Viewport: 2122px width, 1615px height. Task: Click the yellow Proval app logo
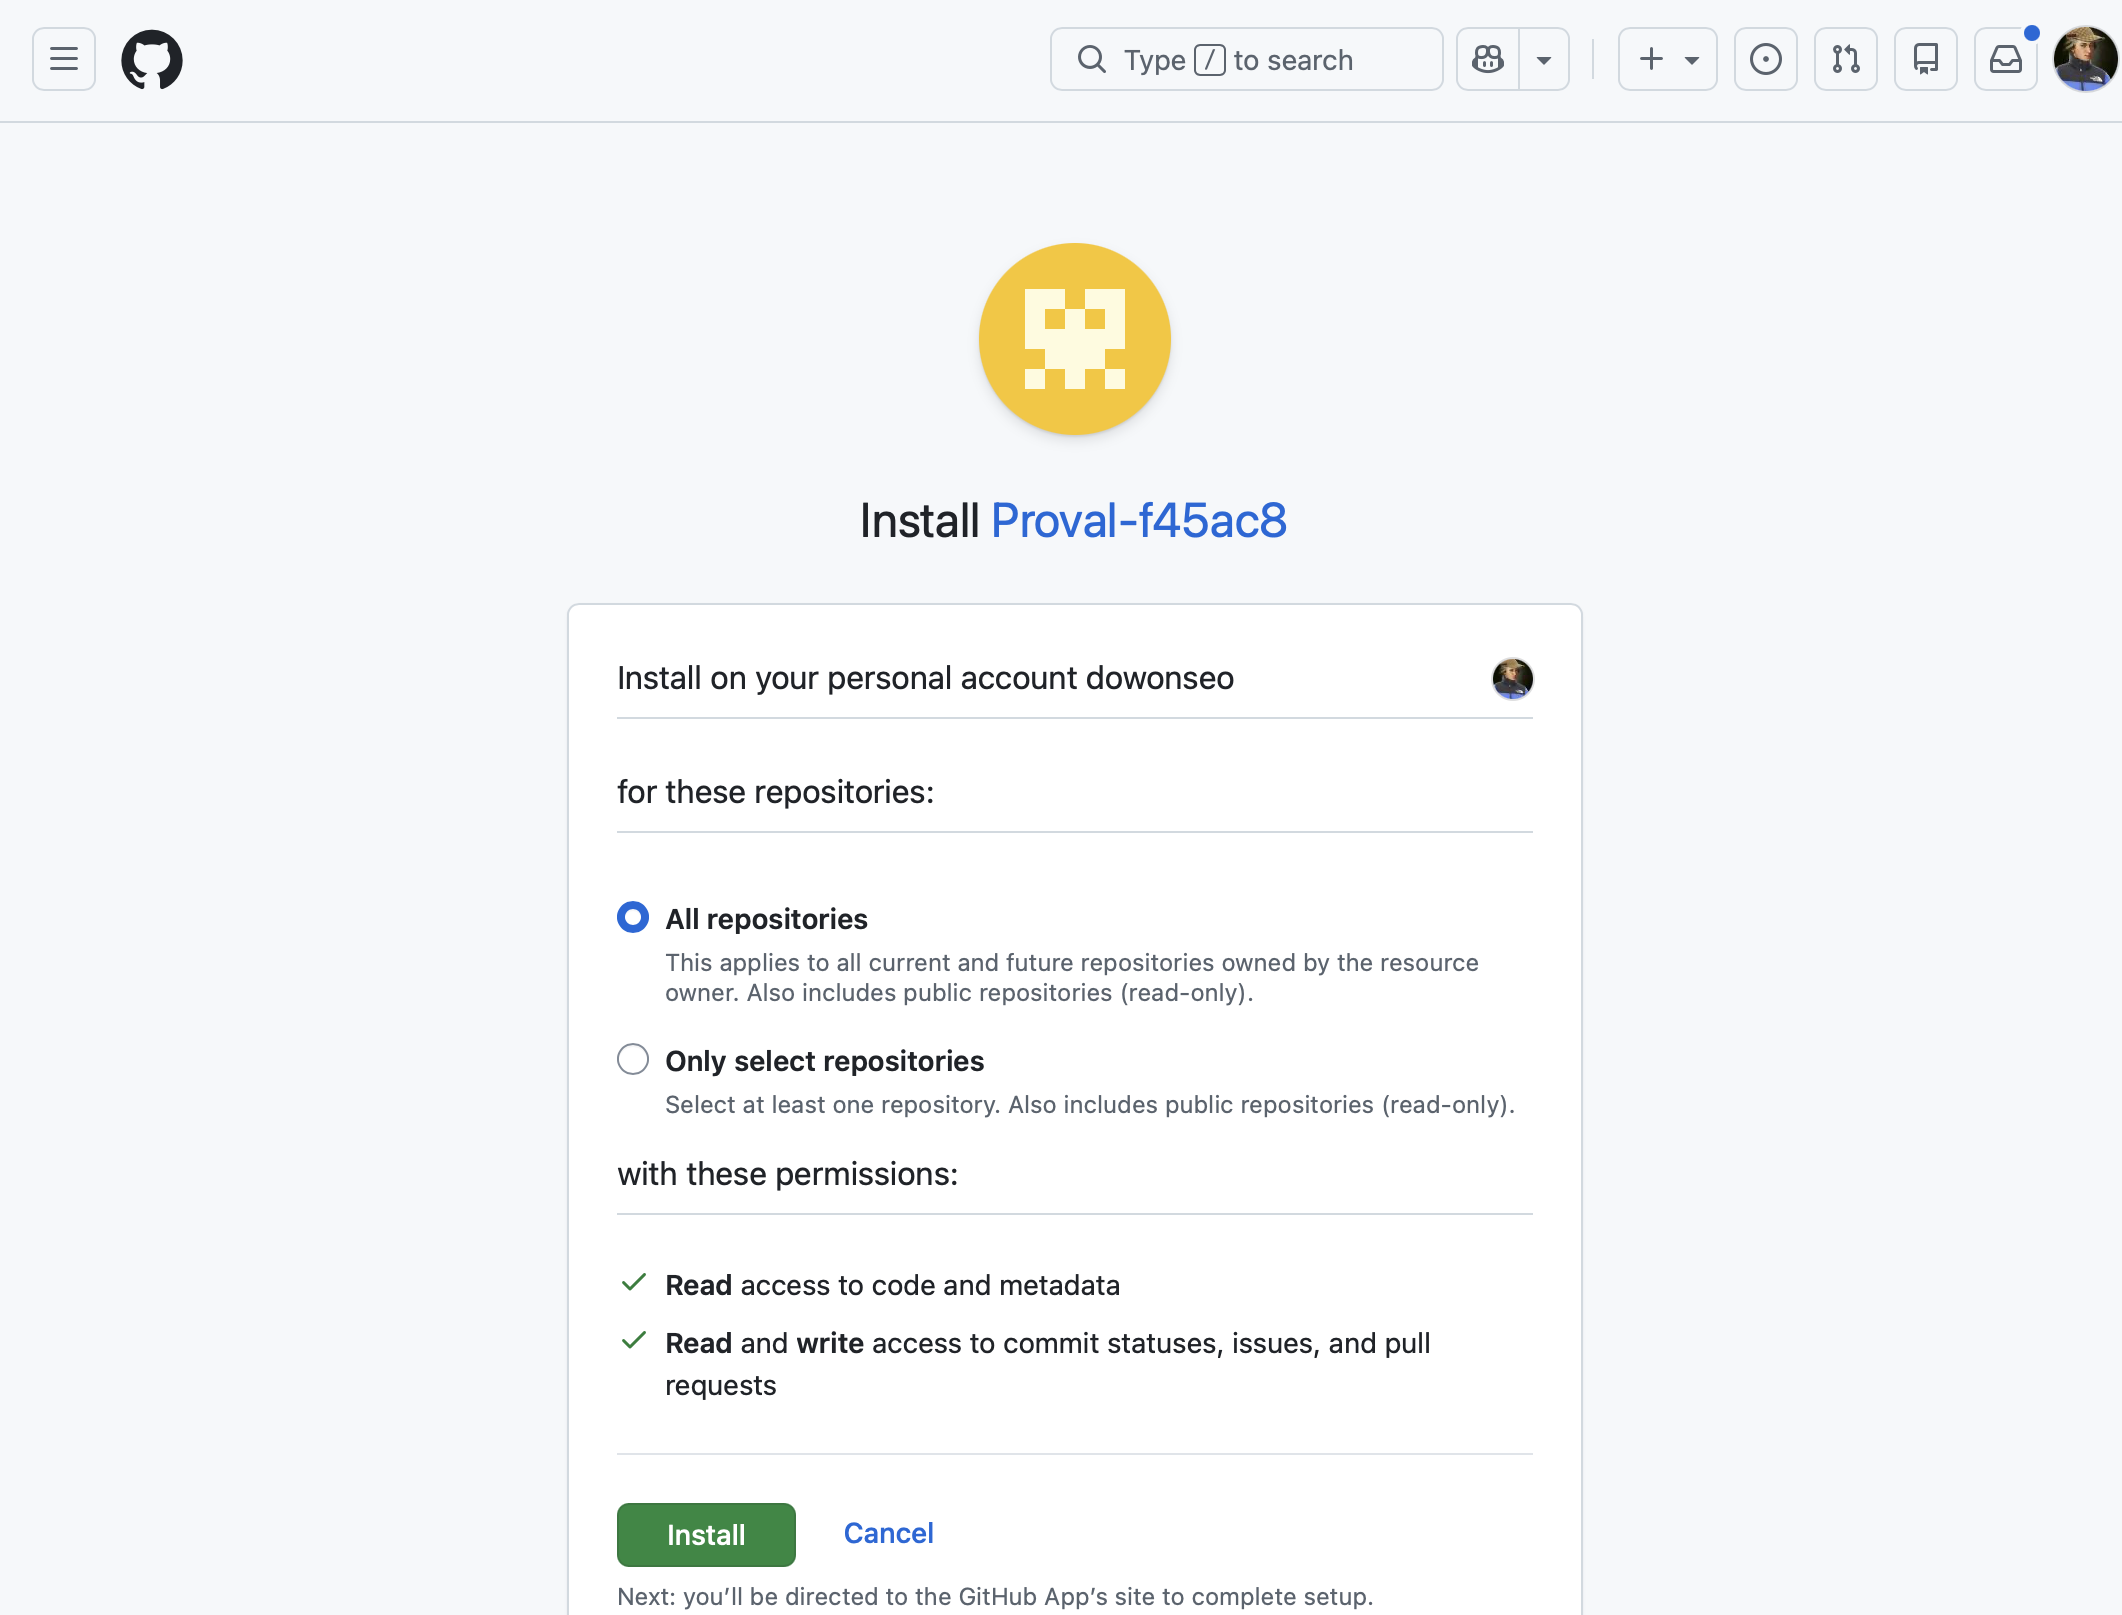(1075, 339)
